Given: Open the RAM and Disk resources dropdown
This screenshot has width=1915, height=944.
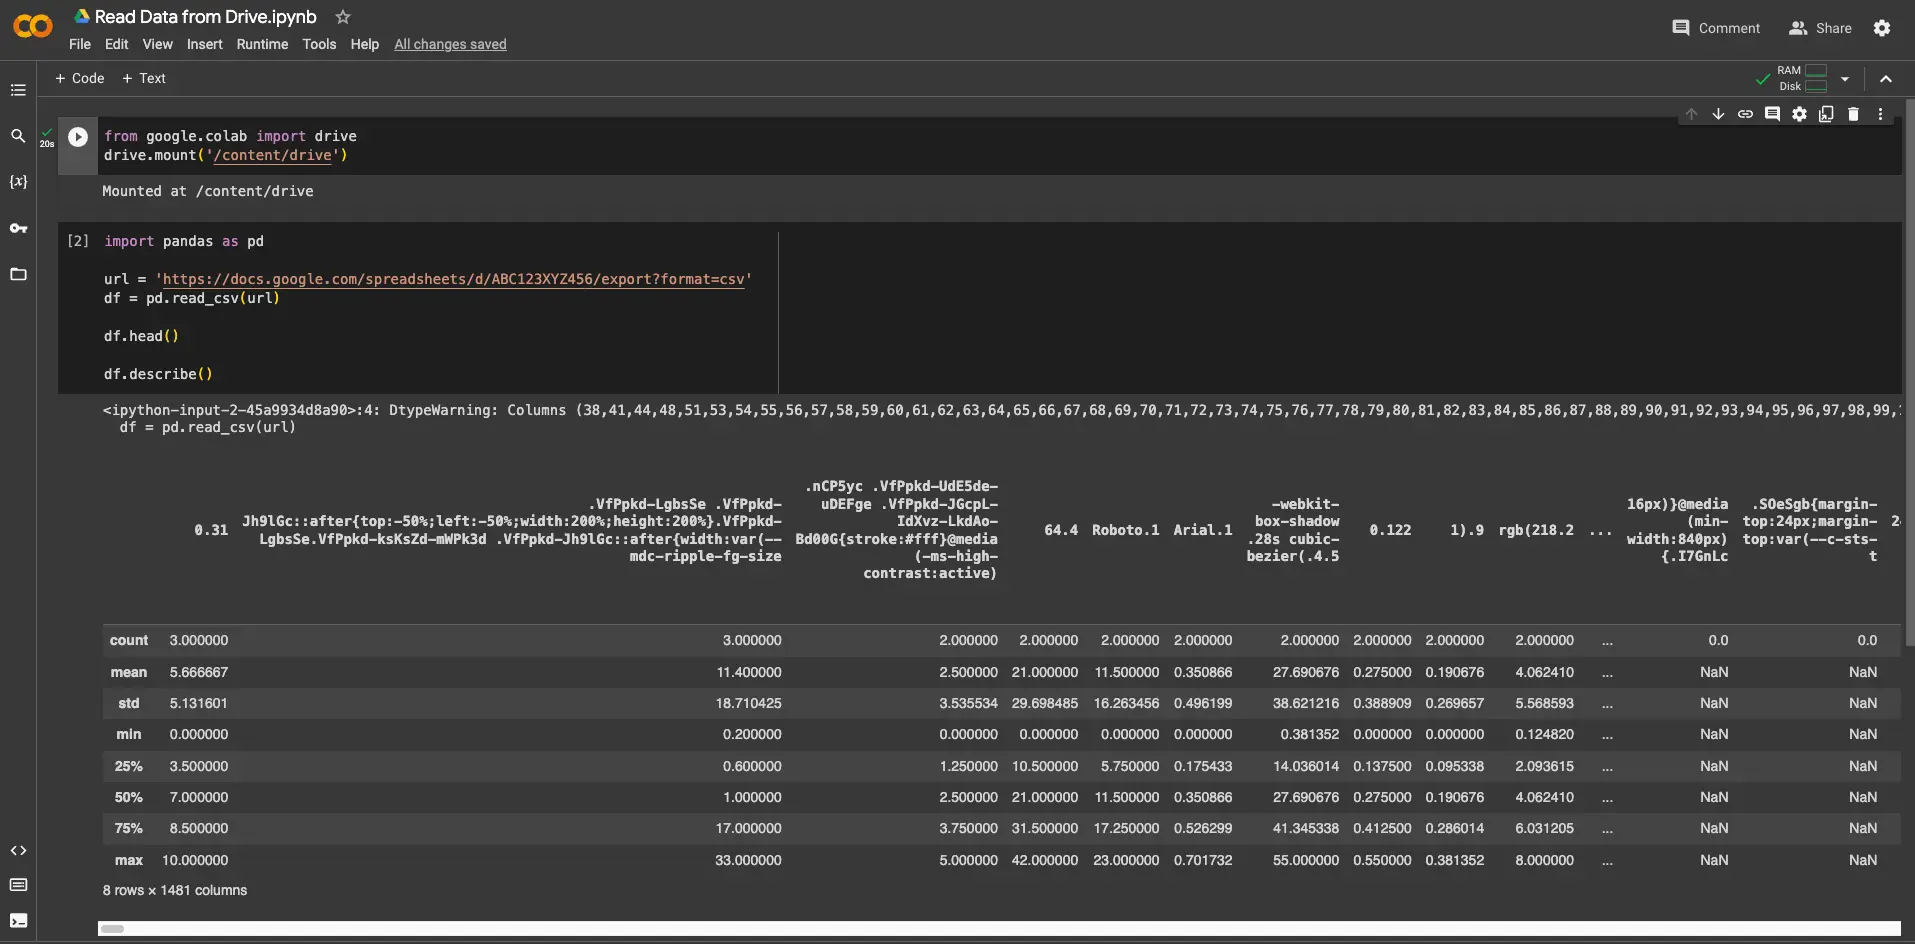Looking at the screenshot, I should click(x=1843, y=78).
